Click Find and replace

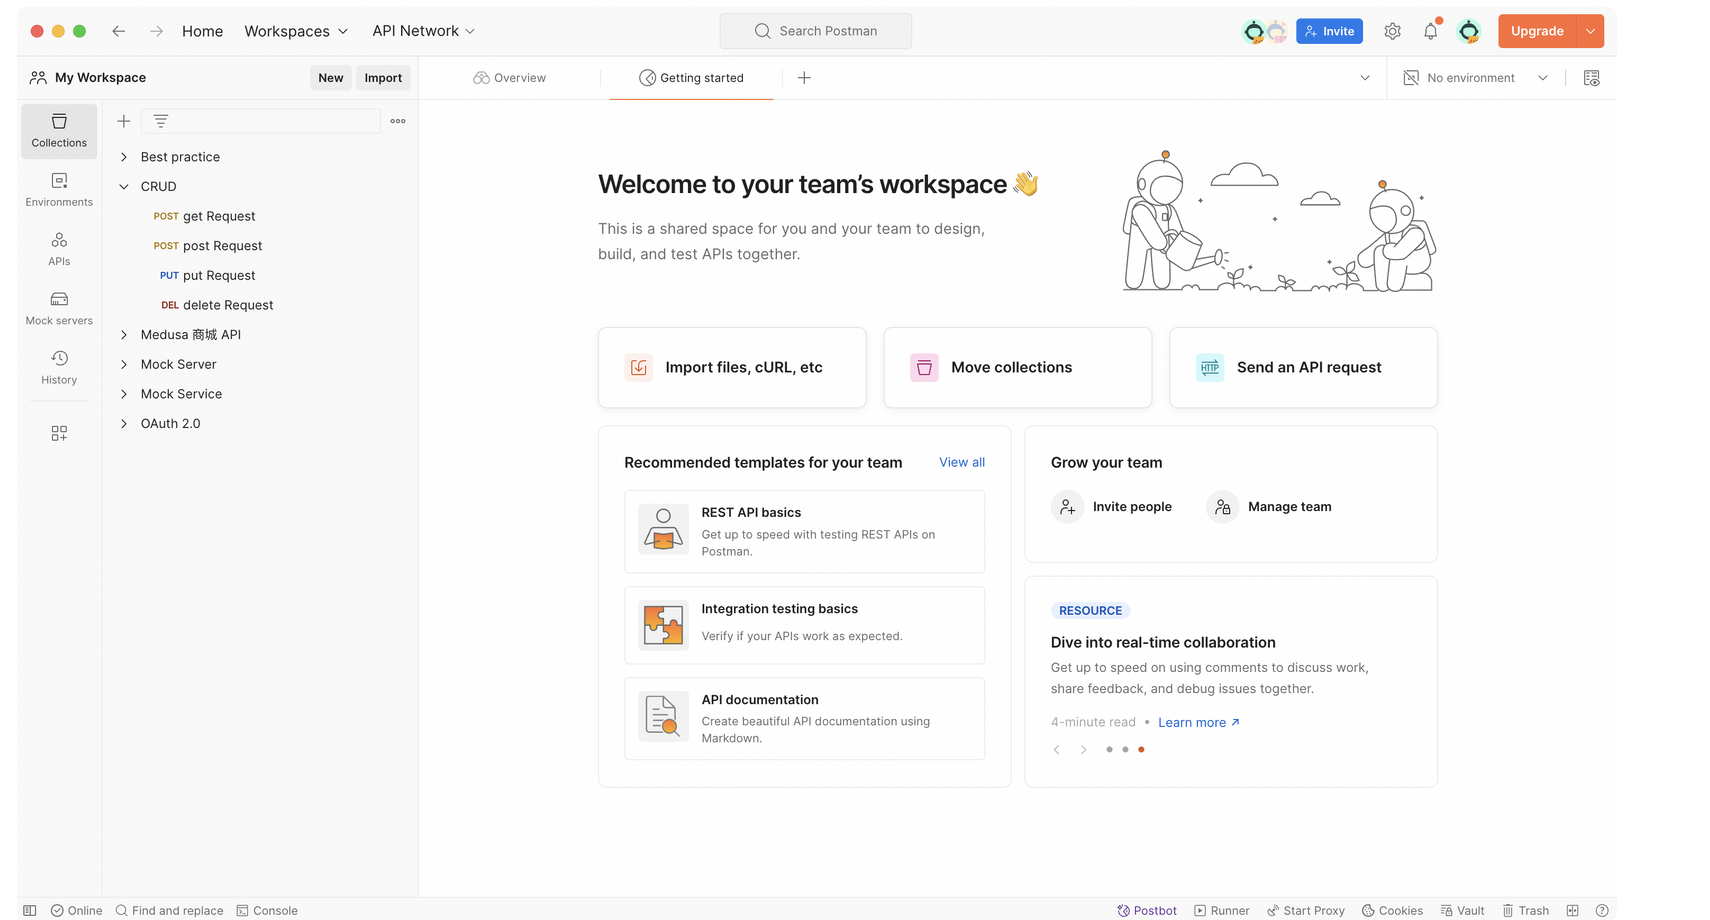pos(169,910)
